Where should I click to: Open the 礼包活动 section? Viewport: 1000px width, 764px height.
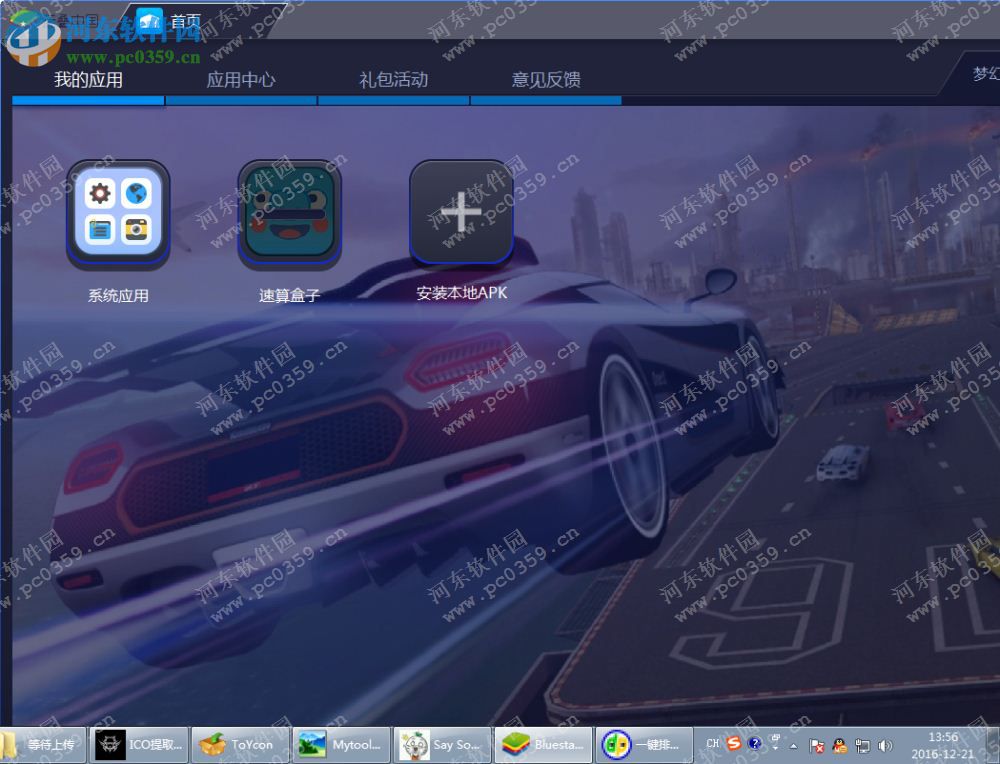394,81
